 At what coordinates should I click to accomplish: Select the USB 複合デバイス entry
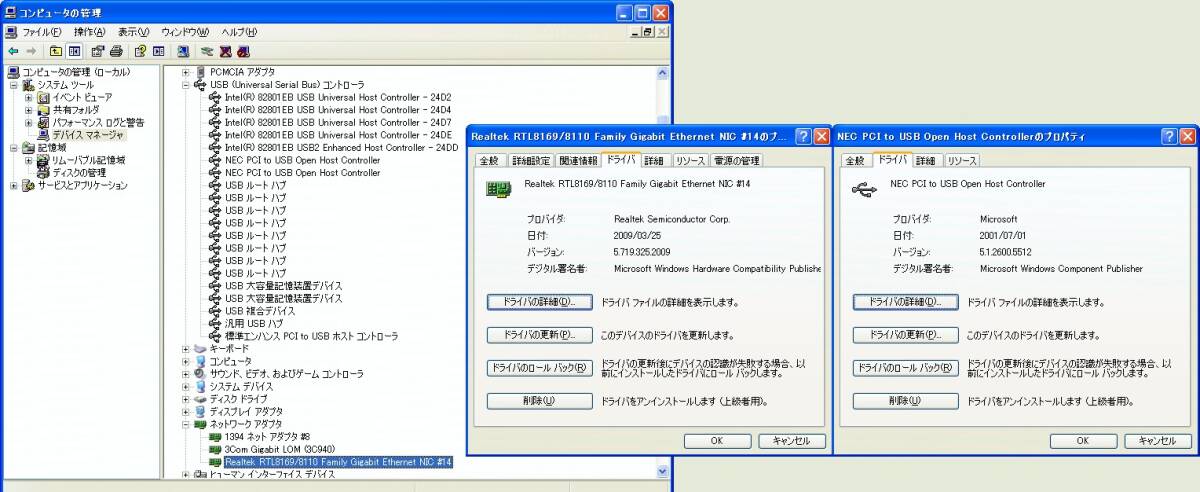tap(260, 310)
